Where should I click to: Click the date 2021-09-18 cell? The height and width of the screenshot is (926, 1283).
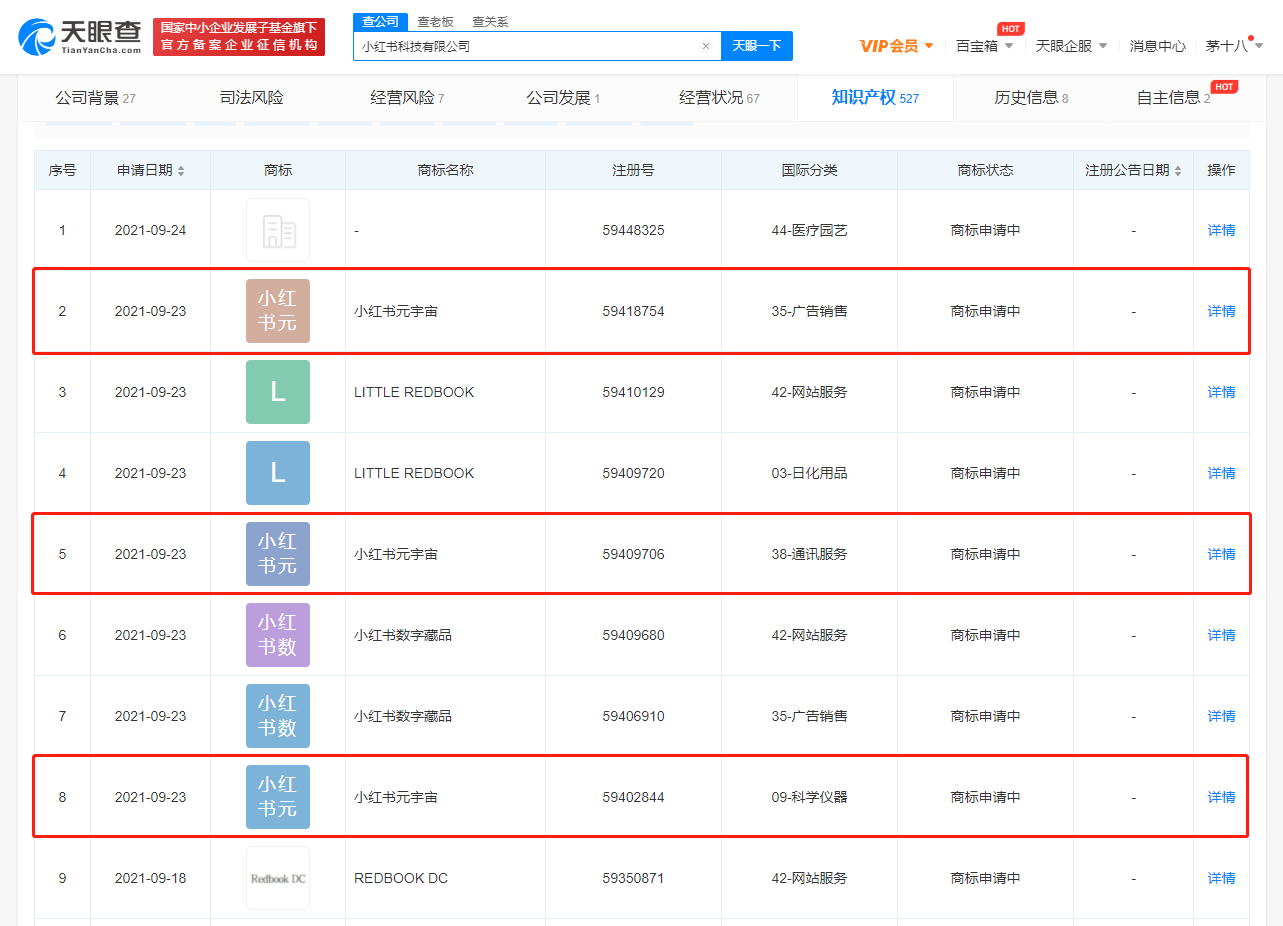coord(150,878)
